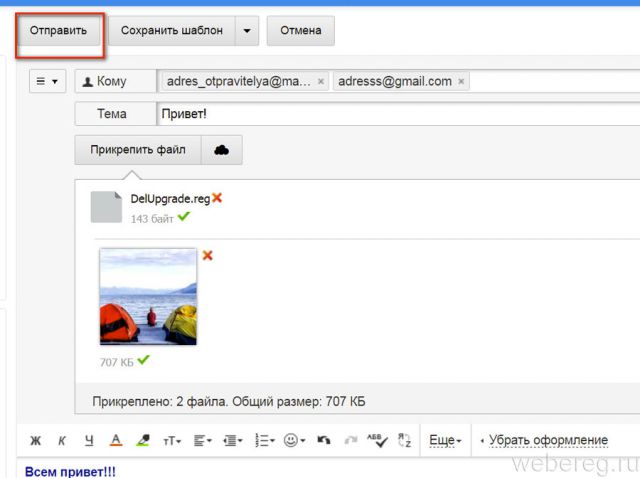
Task: Open the header fields menu dropdown
Action: point(46,81)
